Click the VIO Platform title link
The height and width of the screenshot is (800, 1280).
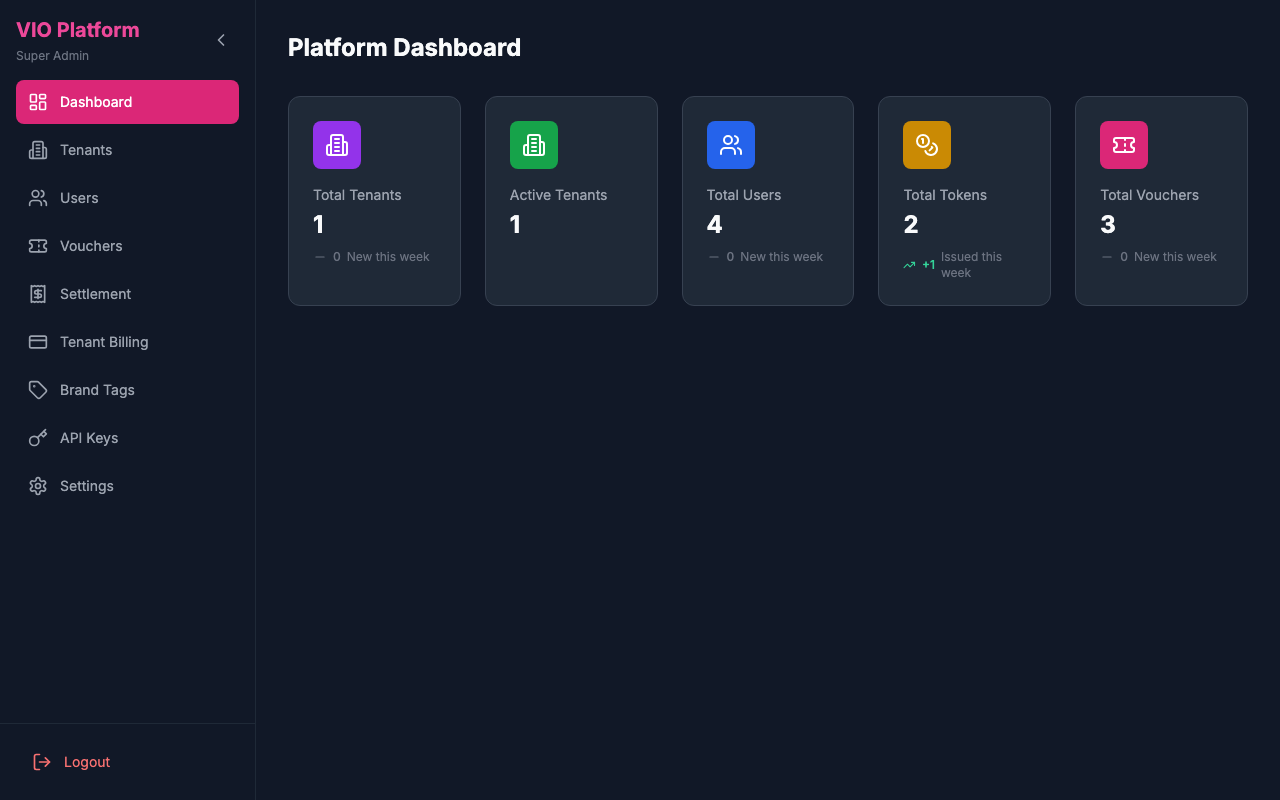click(x=77, y=30)
